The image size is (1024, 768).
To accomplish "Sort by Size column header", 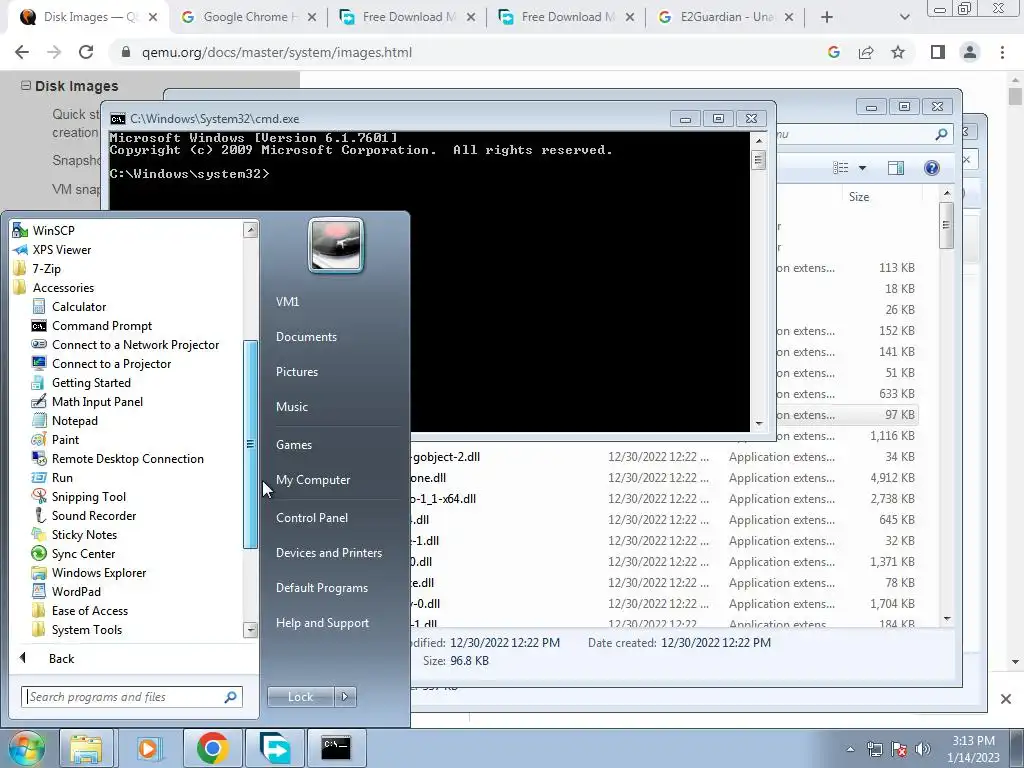I will click(x=859, y=197).
